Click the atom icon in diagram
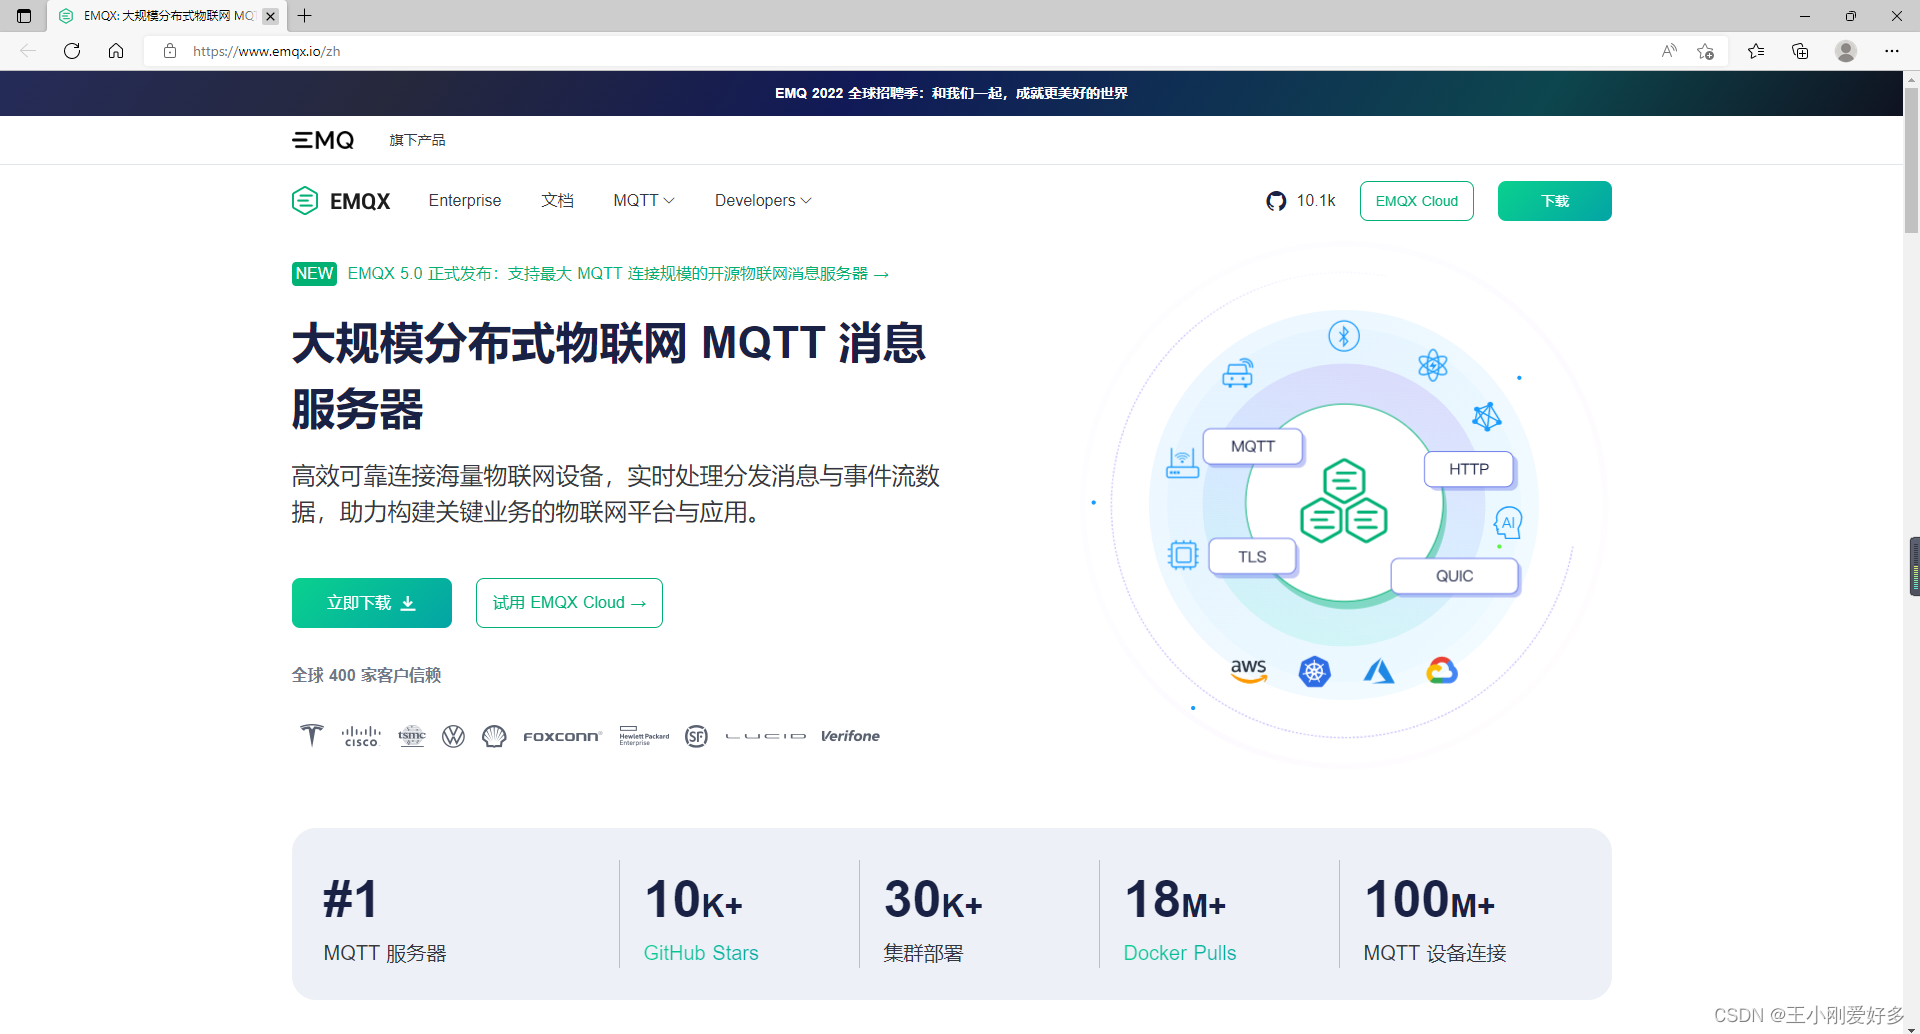The image size is (1920, 1034). pyautogui.click(x=1433, y=365)
